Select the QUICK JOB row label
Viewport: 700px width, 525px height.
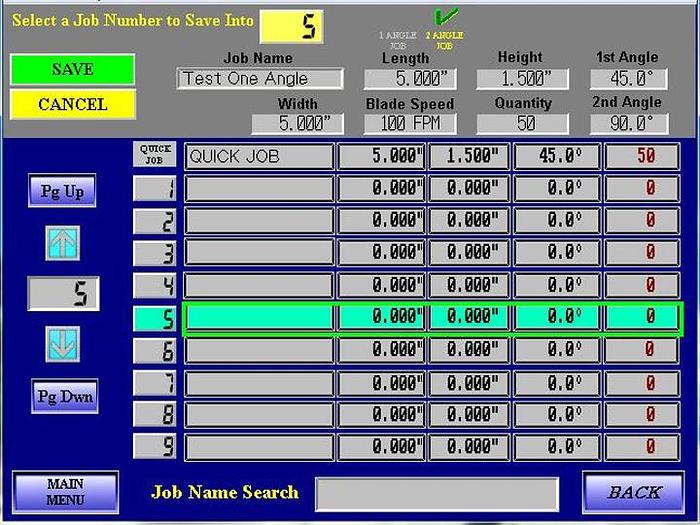click(155, 155)
